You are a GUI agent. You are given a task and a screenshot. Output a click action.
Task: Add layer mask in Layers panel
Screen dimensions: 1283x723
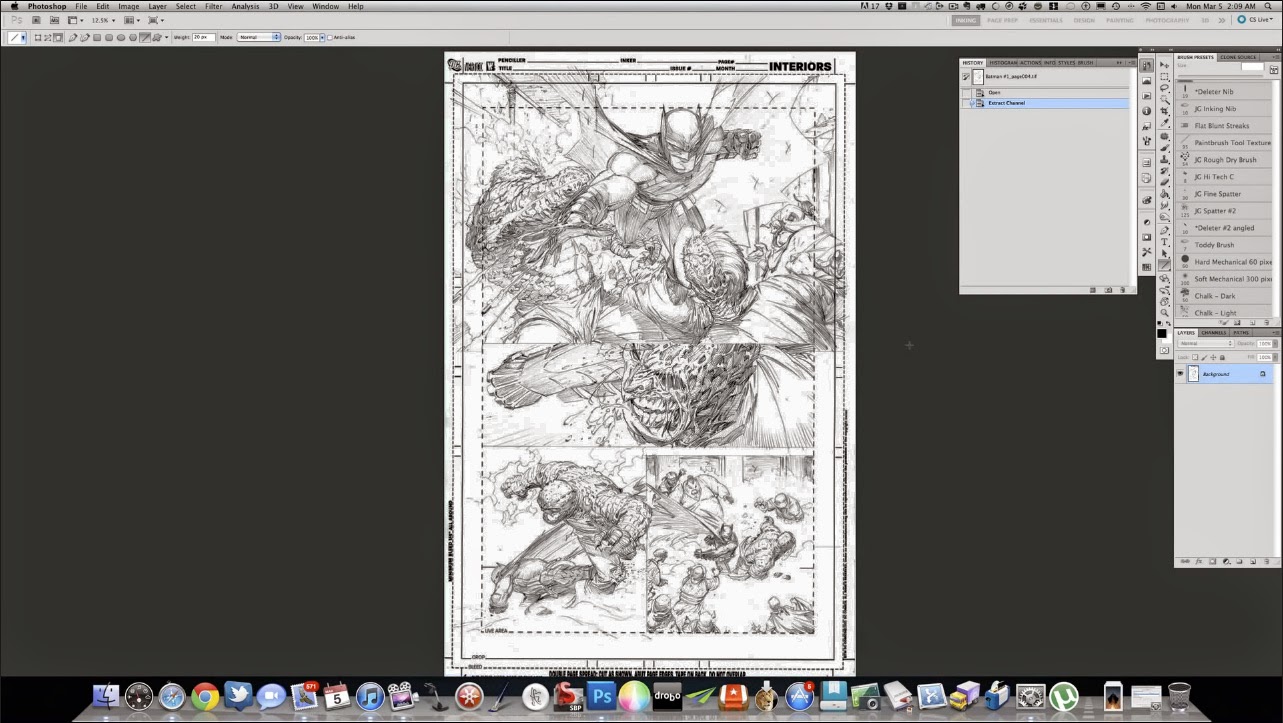(x=1212, y=561)
